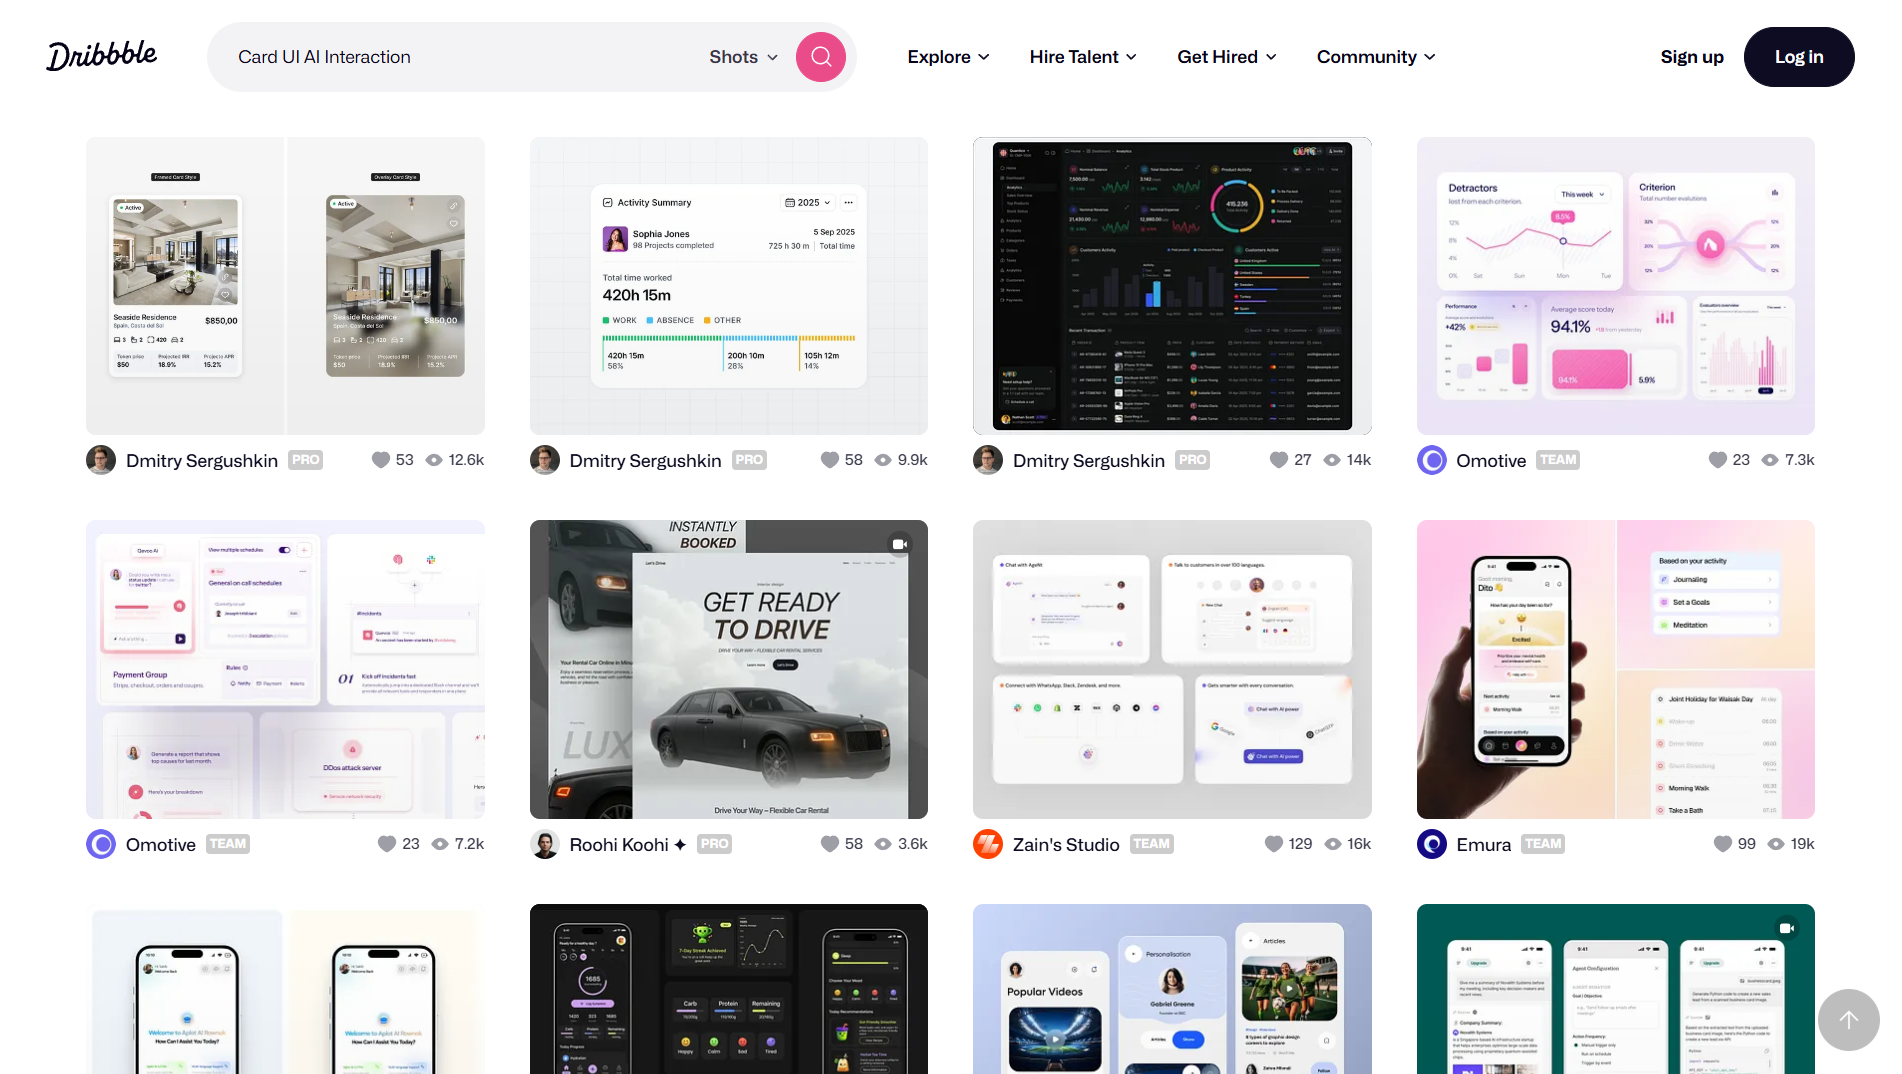
Task: Open the Detractors pink analytics dashboard shot
Action: (1615, 286)
